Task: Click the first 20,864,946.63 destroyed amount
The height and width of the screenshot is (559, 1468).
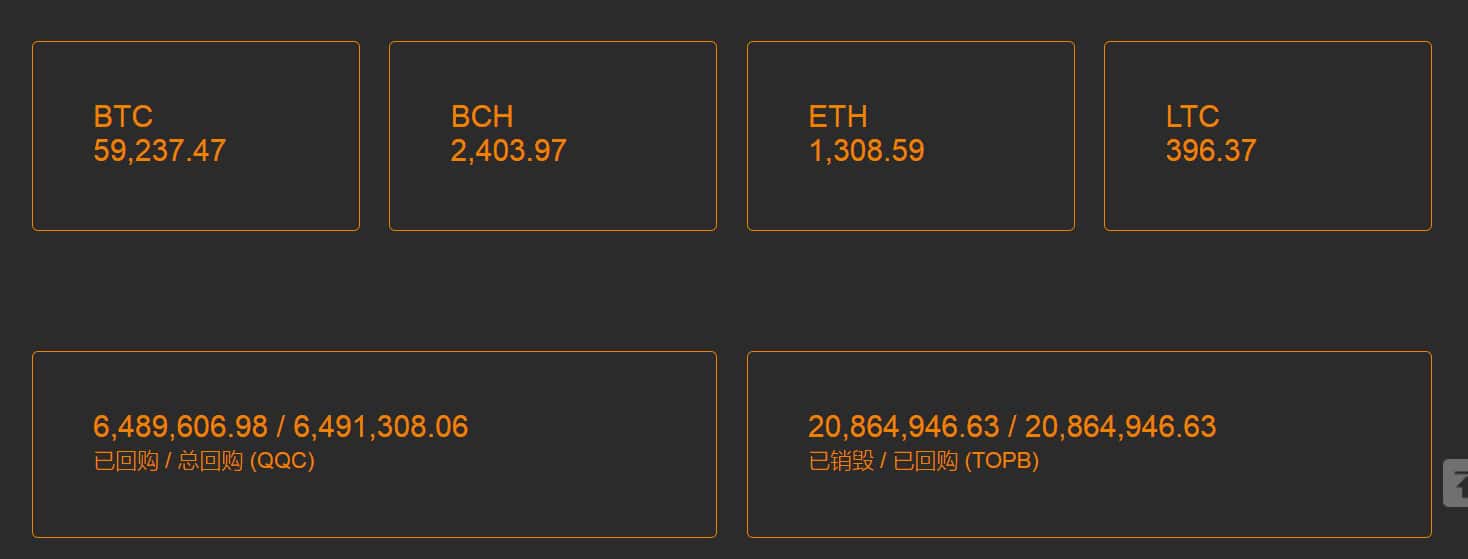Action: coord(903,427)
